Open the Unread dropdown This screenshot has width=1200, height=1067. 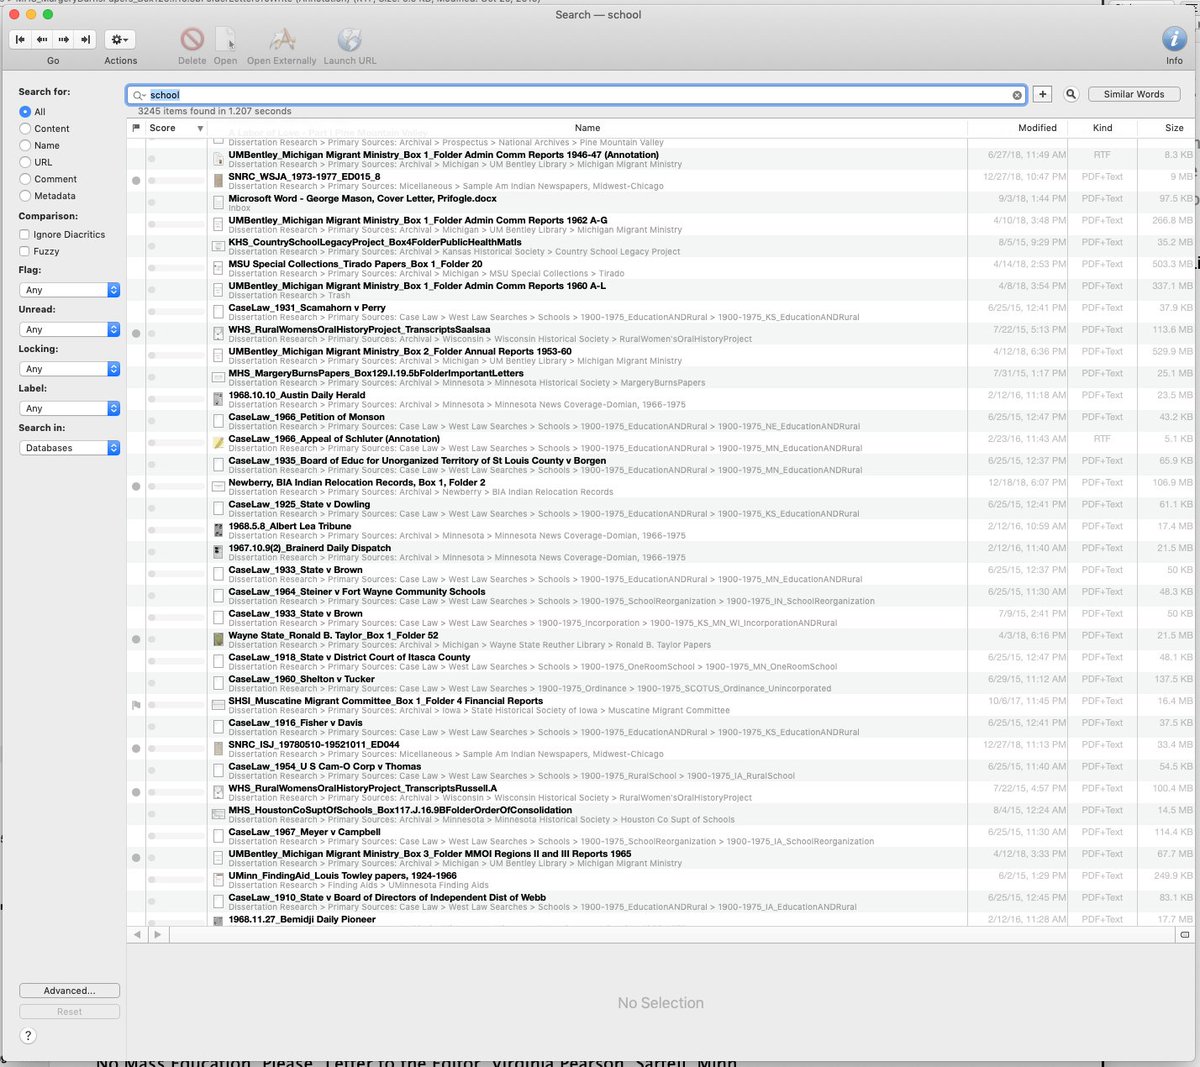70,329
